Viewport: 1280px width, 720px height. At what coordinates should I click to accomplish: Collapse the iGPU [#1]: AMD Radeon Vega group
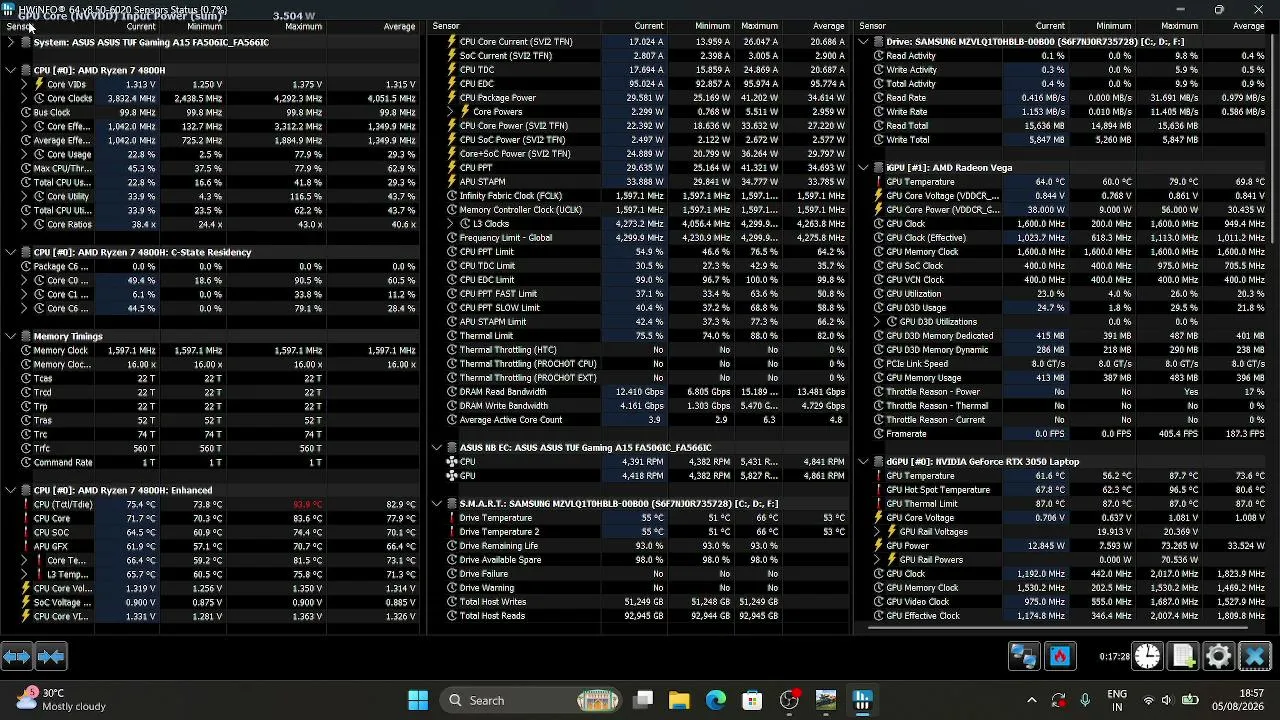tap(864, 168)
